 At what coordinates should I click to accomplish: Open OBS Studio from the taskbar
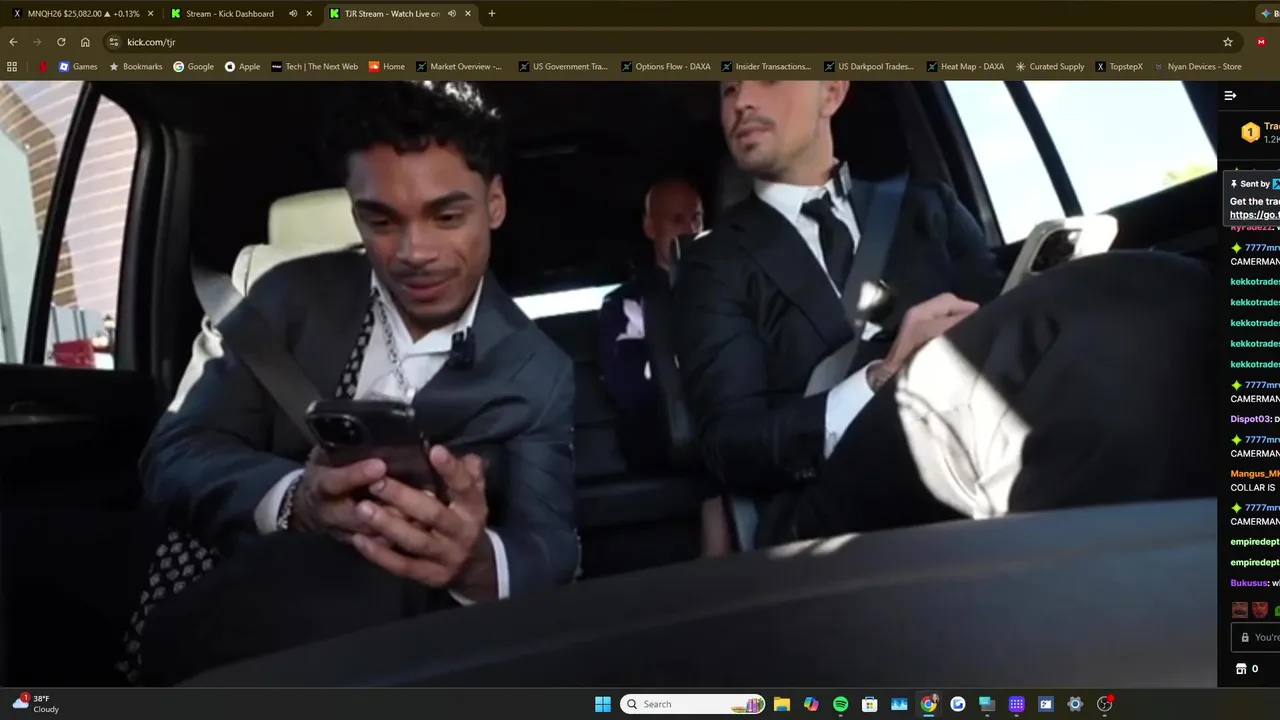tap(1104, 704)
